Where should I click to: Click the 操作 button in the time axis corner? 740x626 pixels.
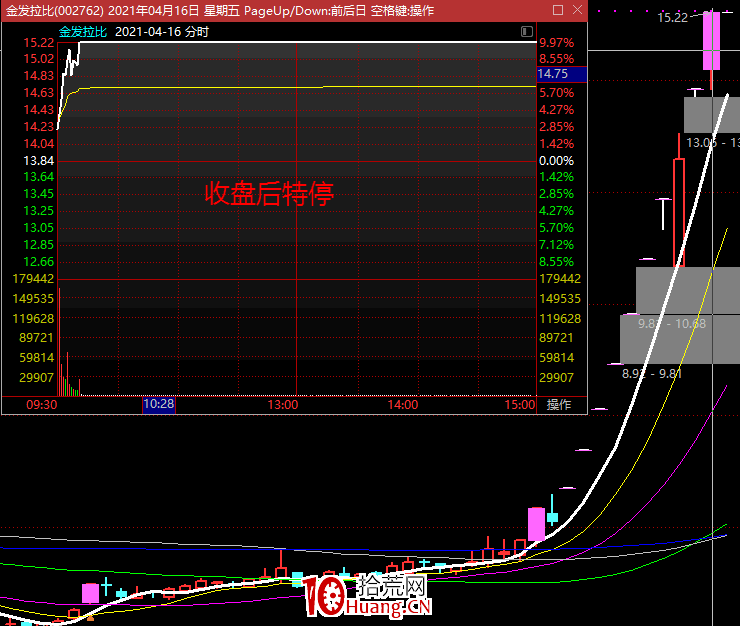(559, 405)
